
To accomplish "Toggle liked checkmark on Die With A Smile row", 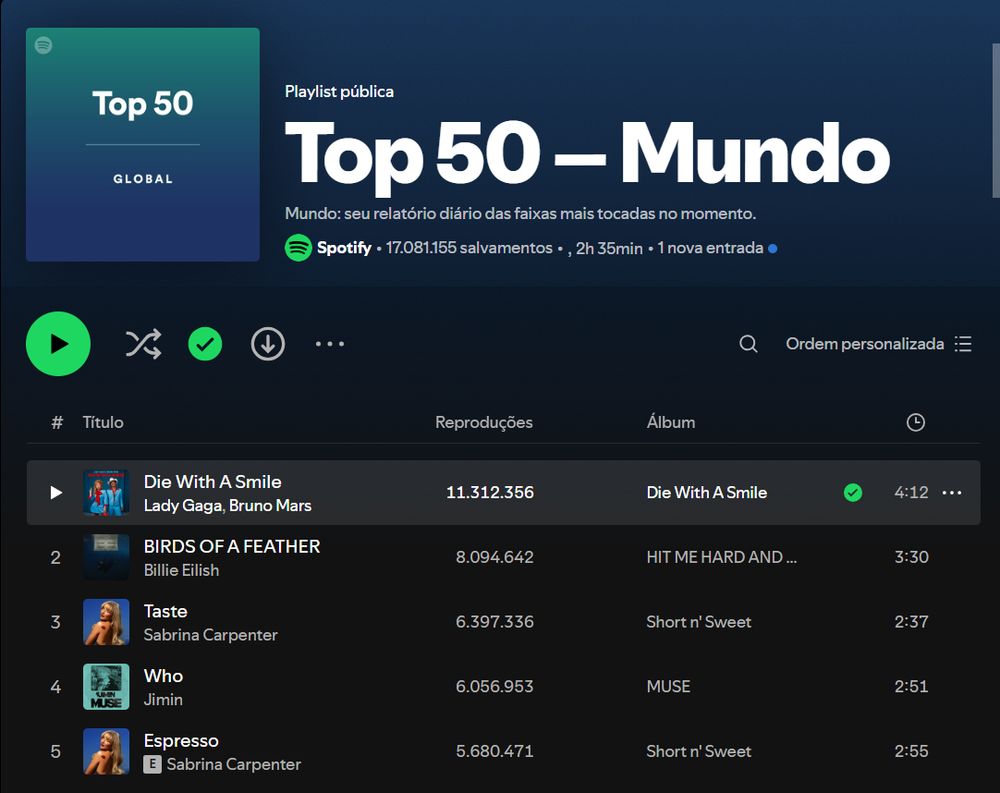I will click(853, 493).
